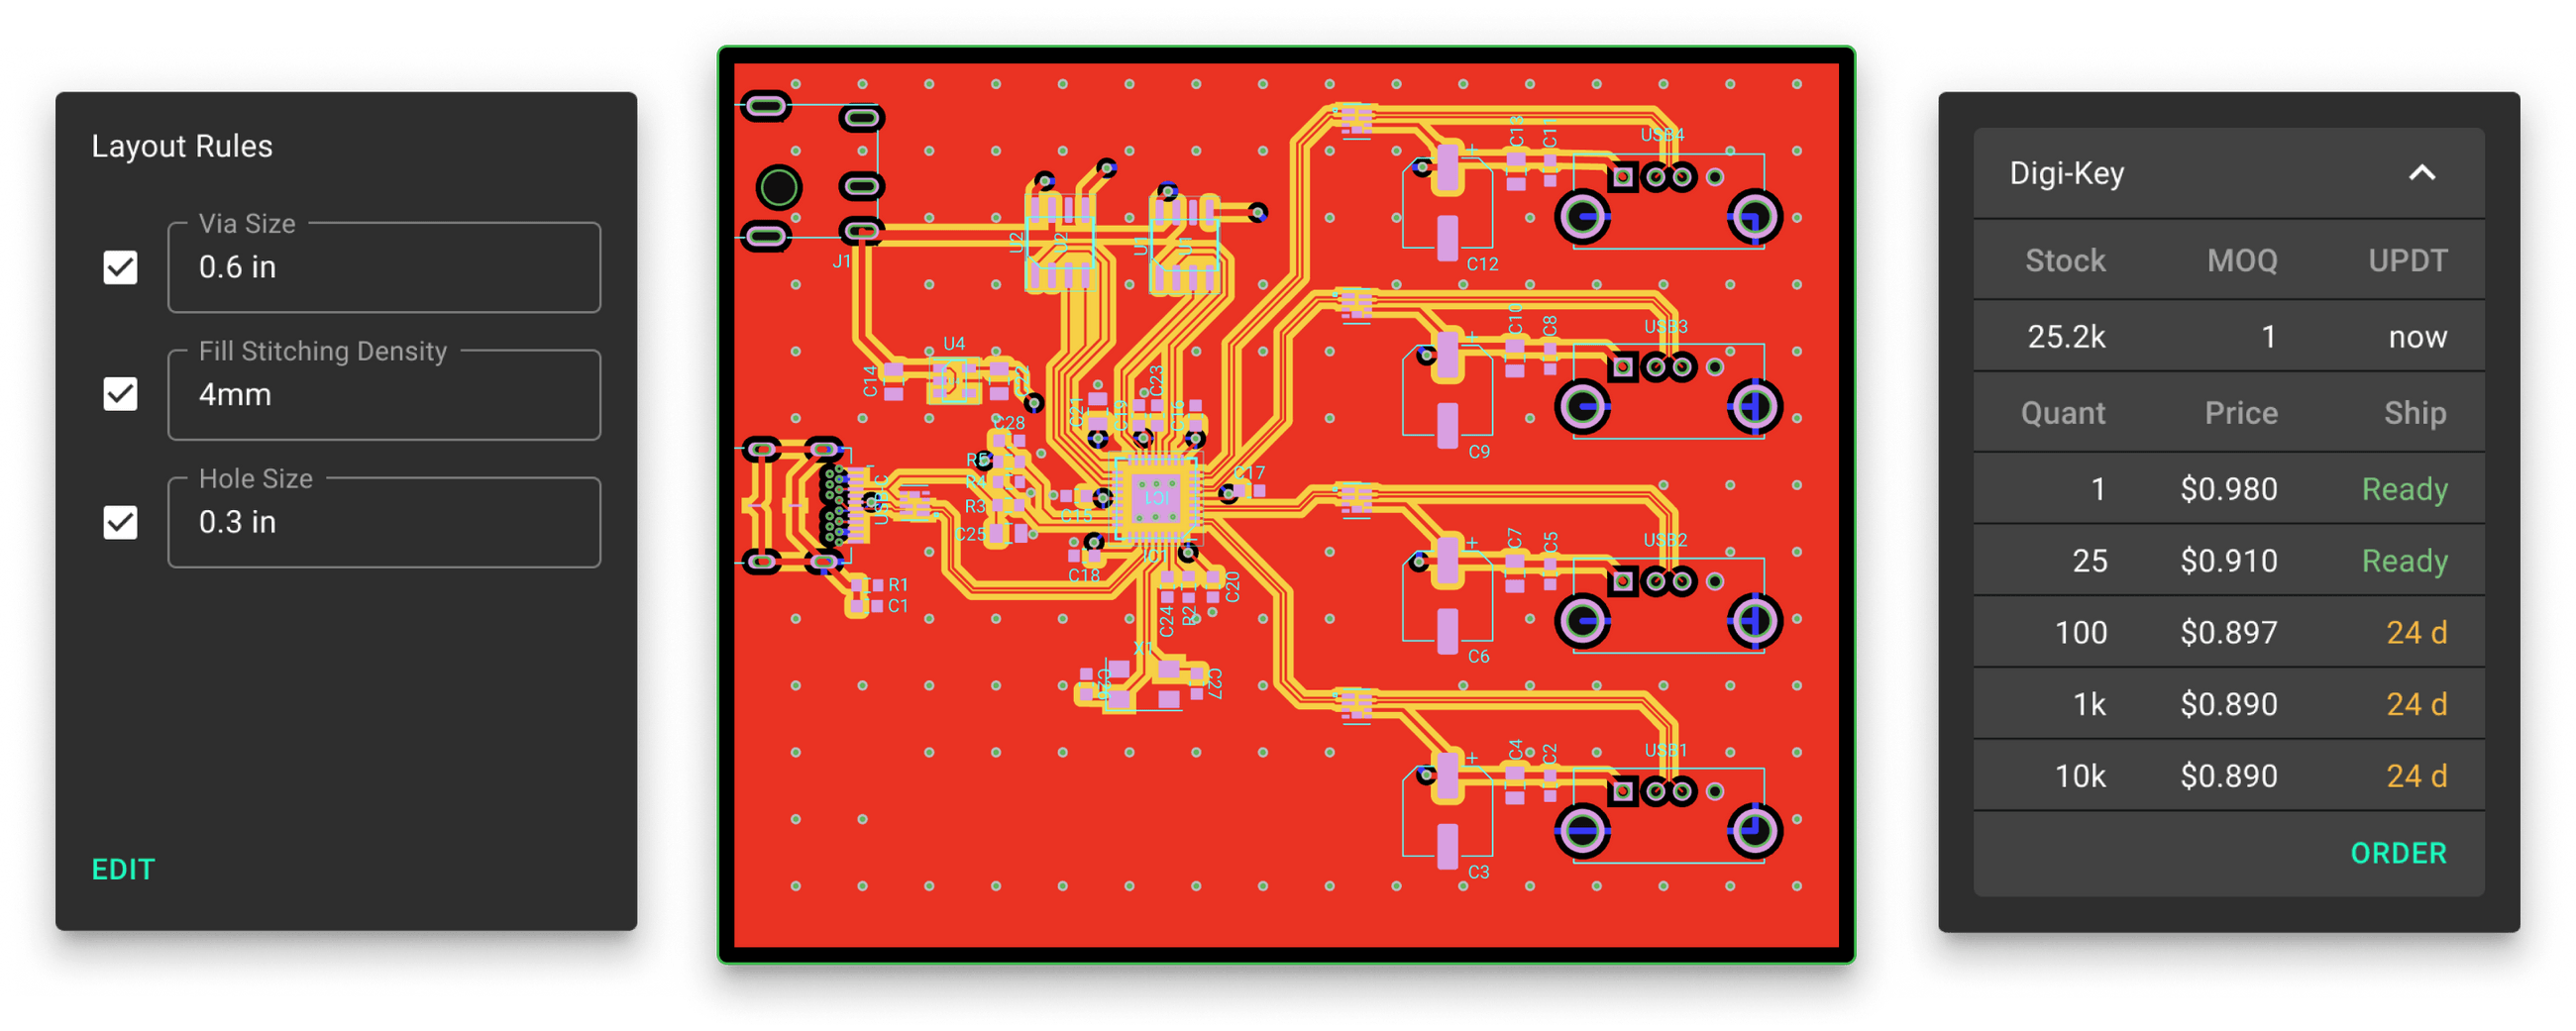Enable the Via Size layout rule checkbox
This screenshot has width=2576, height=1031.
[x=119, y=267]
